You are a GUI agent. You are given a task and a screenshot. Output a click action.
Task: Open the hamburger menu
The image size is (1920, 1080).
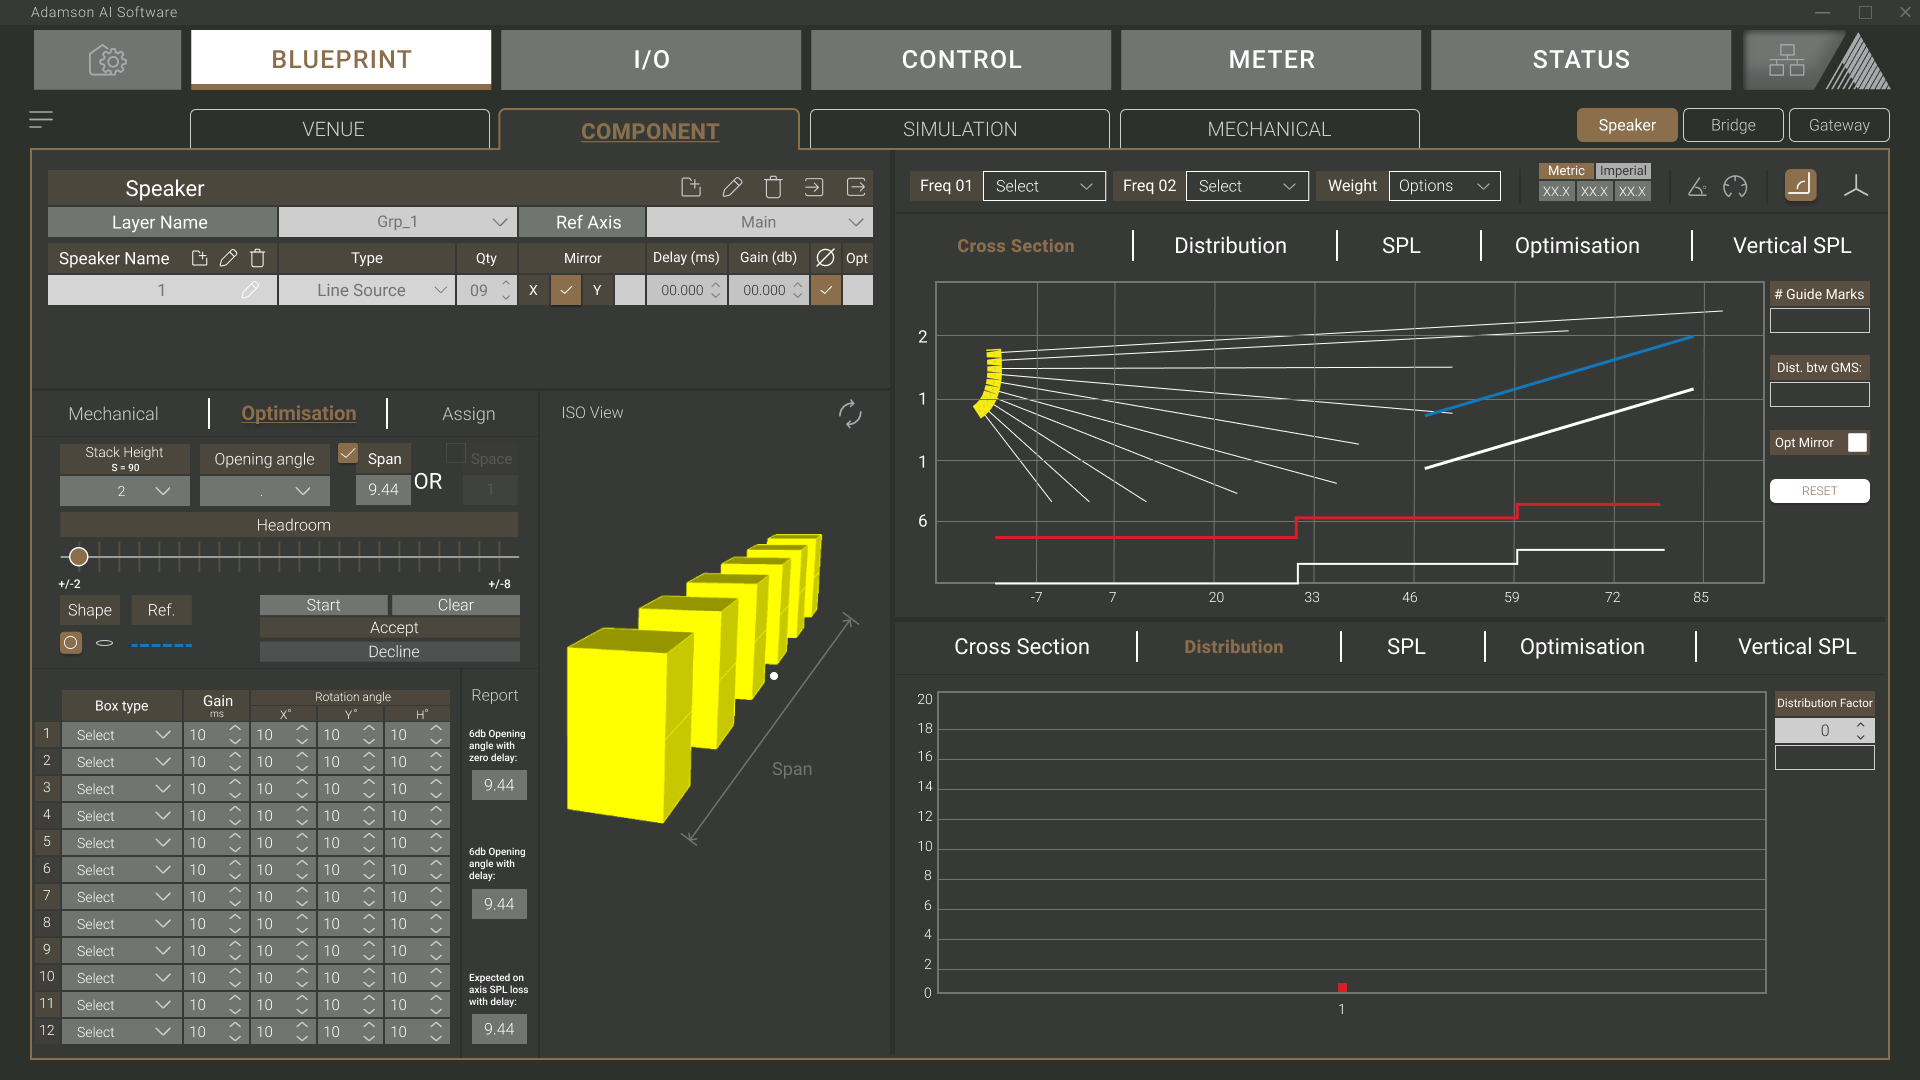click(x=41, y=120)
